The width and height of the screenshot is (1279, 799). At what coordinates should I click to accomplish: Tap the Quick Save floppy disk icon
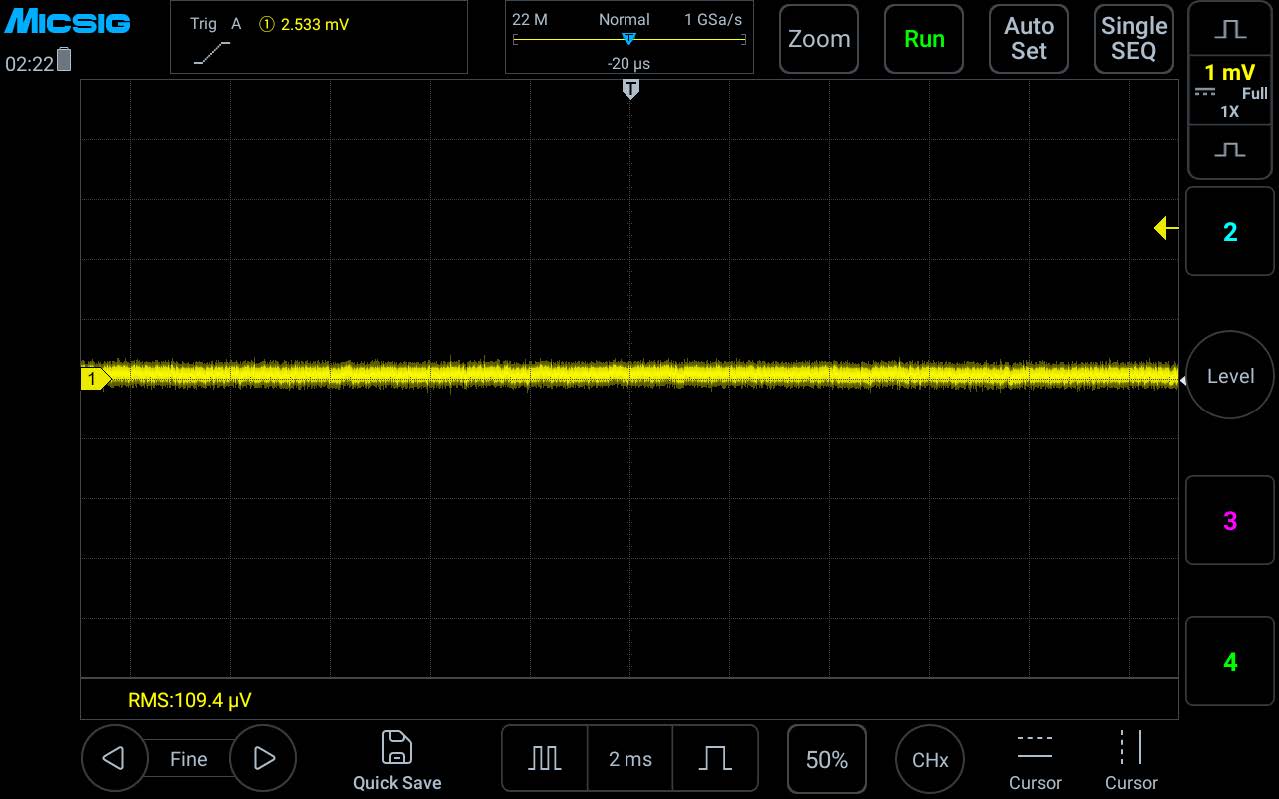[397, 747]
